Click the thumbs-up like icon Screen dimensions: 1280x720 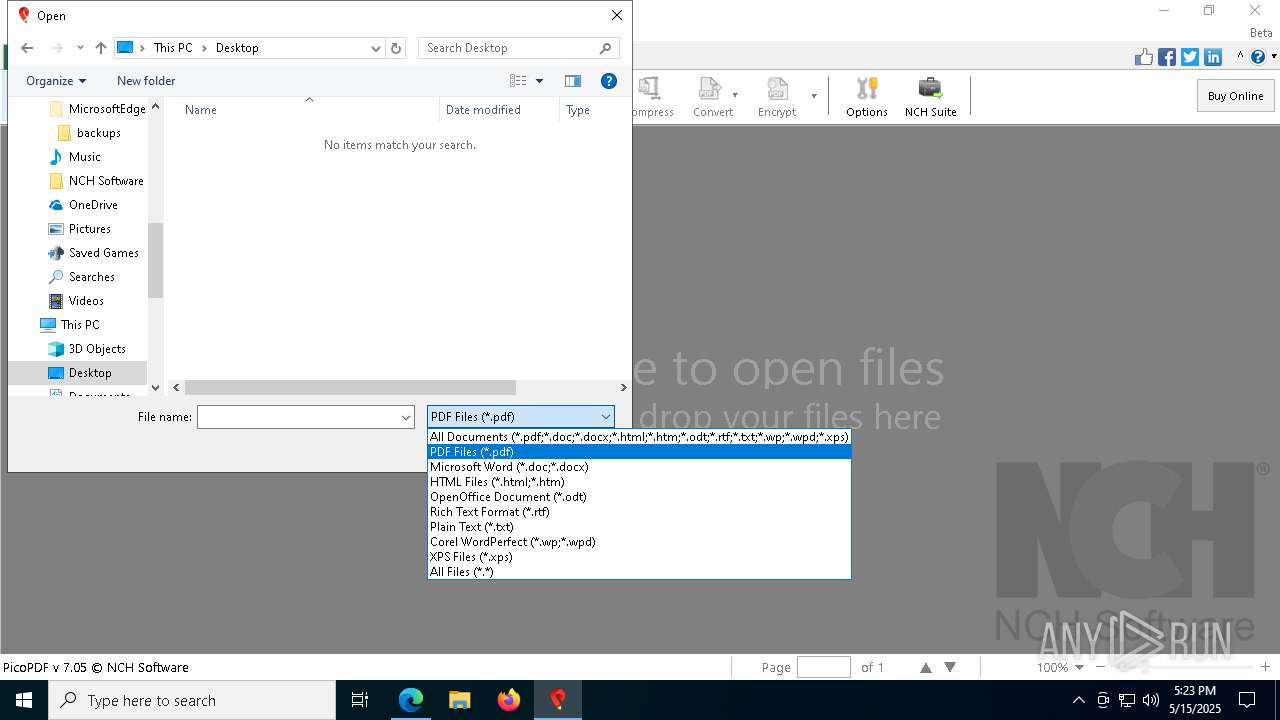(1144, 57)
